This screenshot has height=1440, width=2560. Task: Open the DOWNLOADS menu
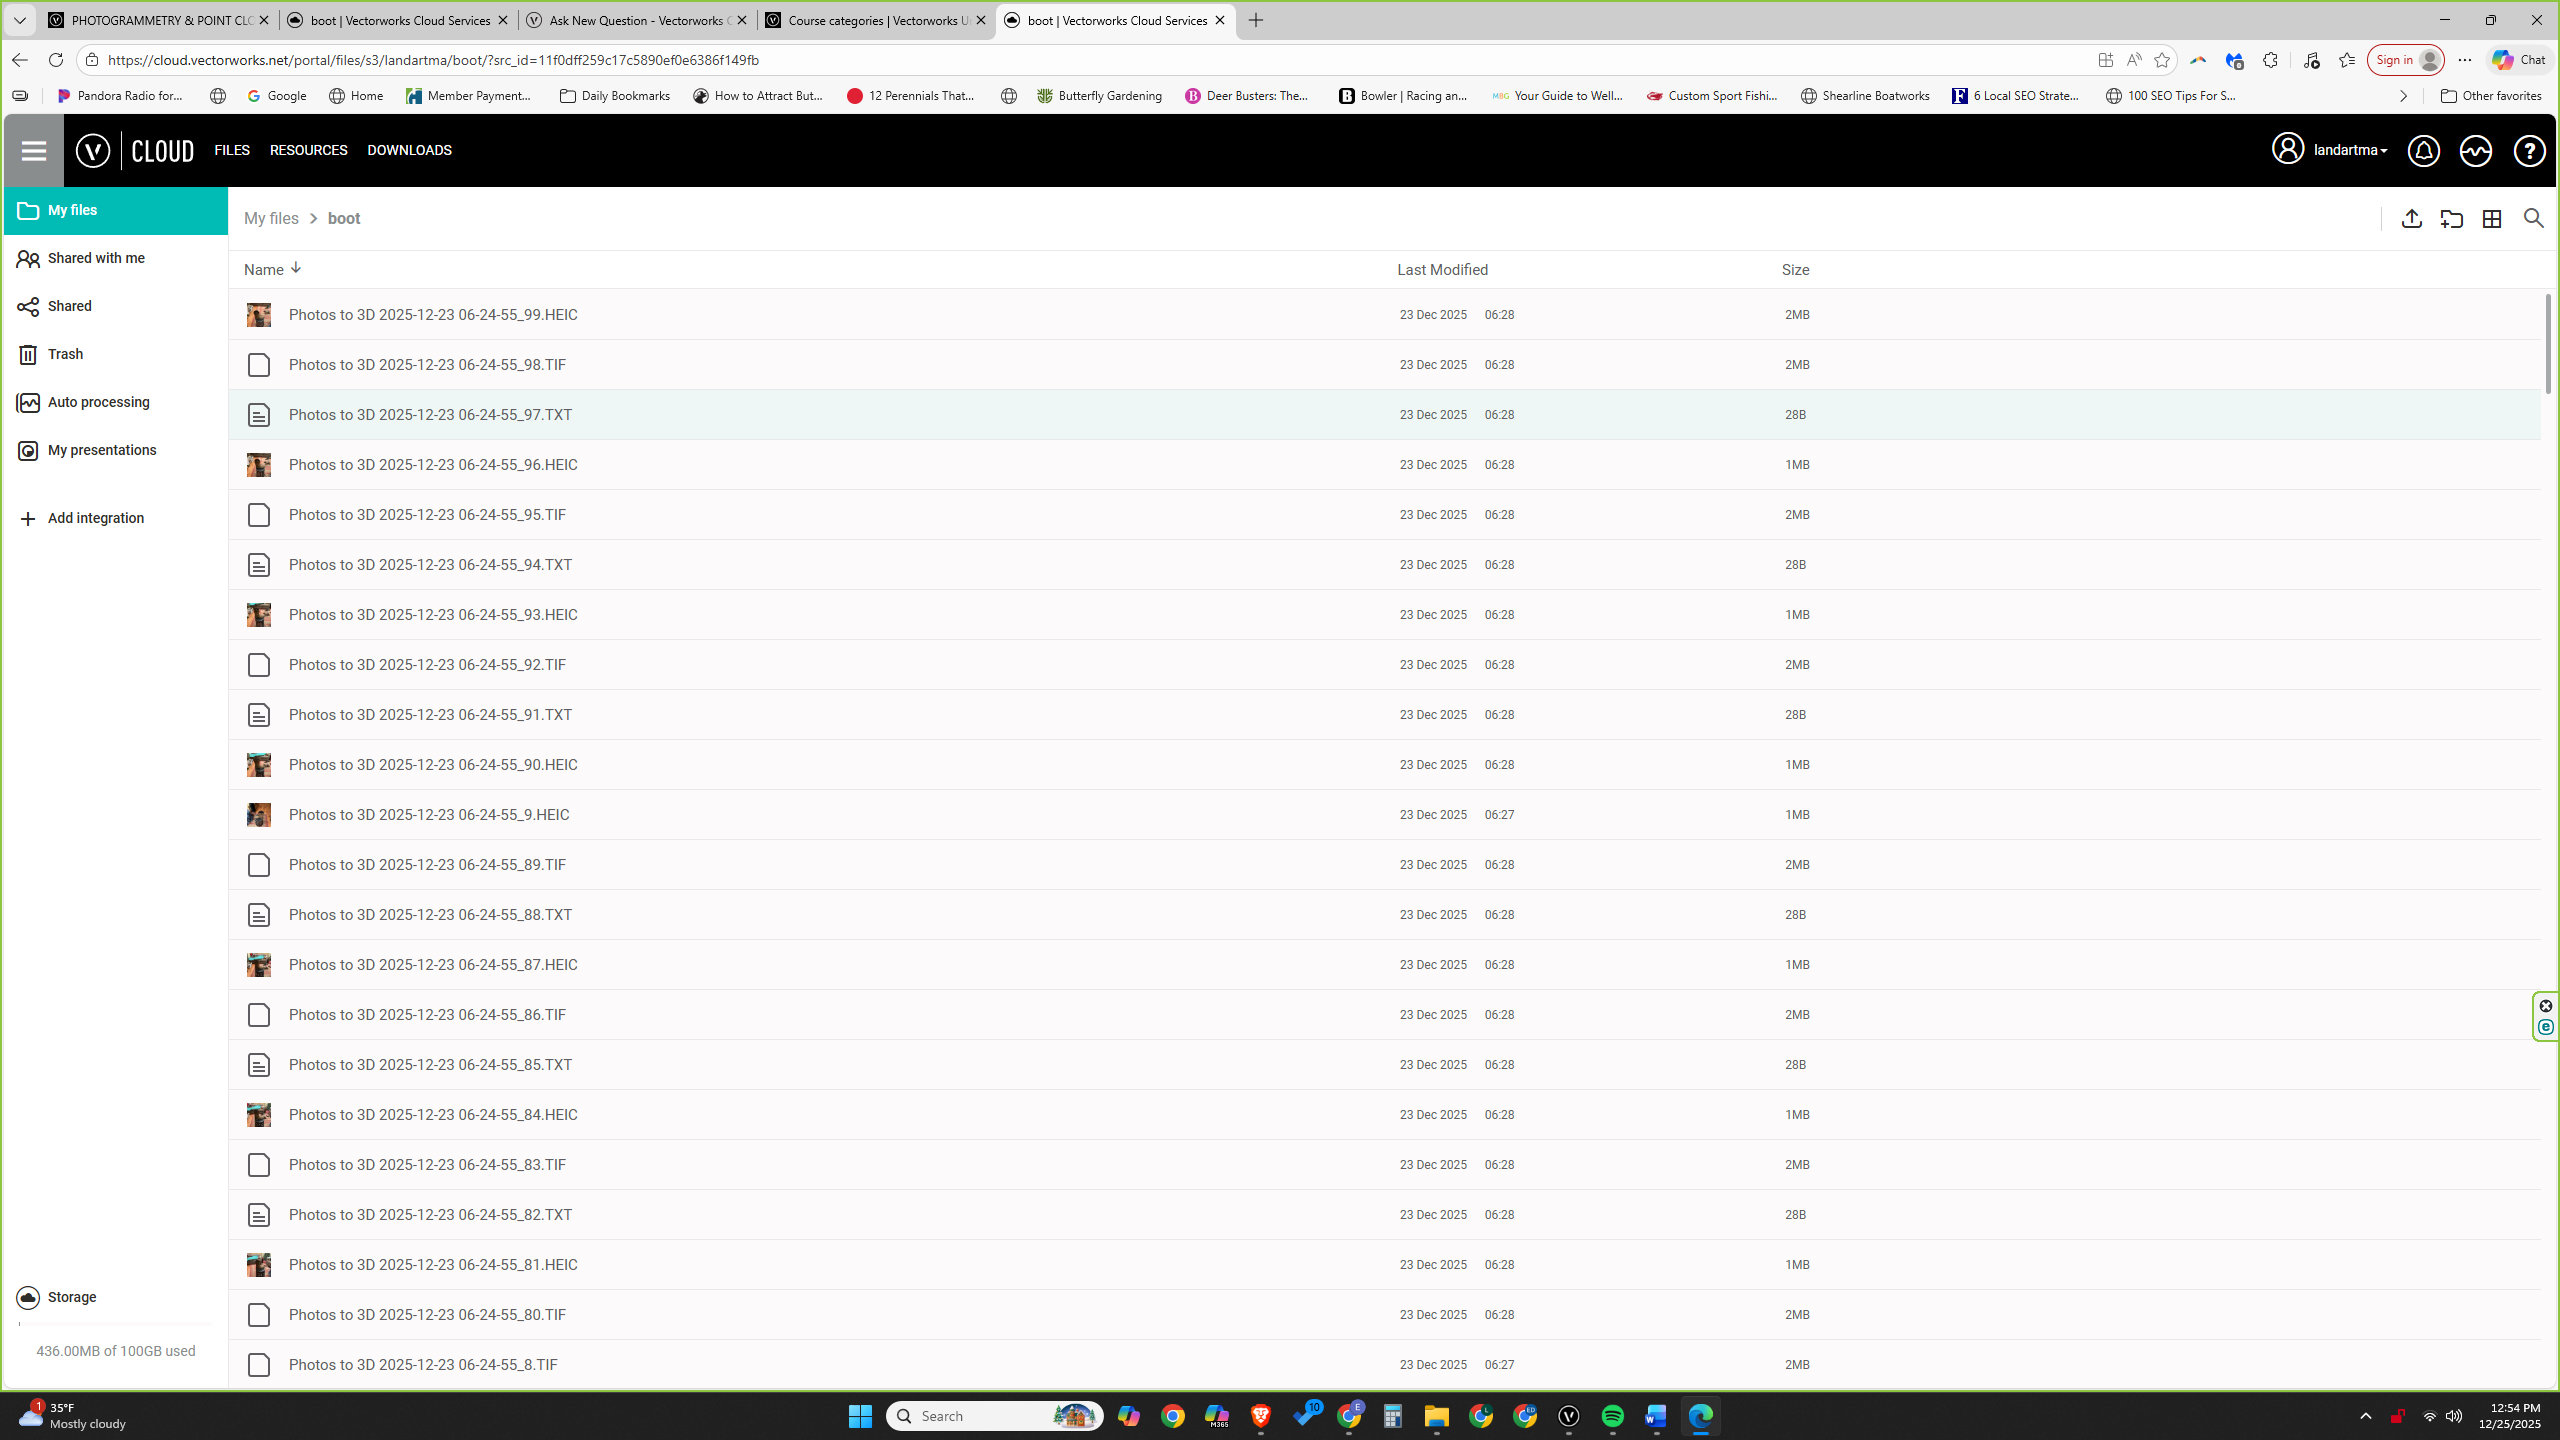[x=409, y=150]
